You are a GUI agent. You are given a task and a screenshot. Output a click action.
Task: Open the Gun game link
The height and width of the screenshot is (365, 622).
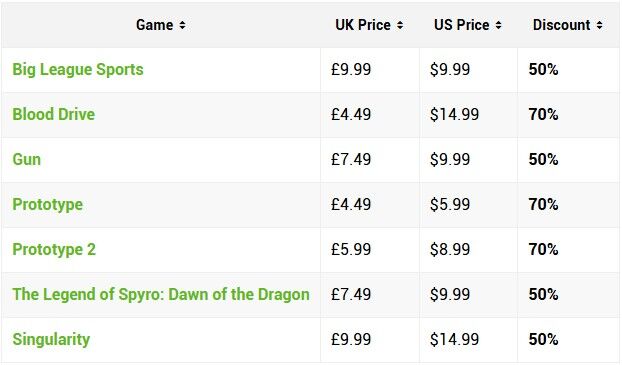(x=27, y=159)
